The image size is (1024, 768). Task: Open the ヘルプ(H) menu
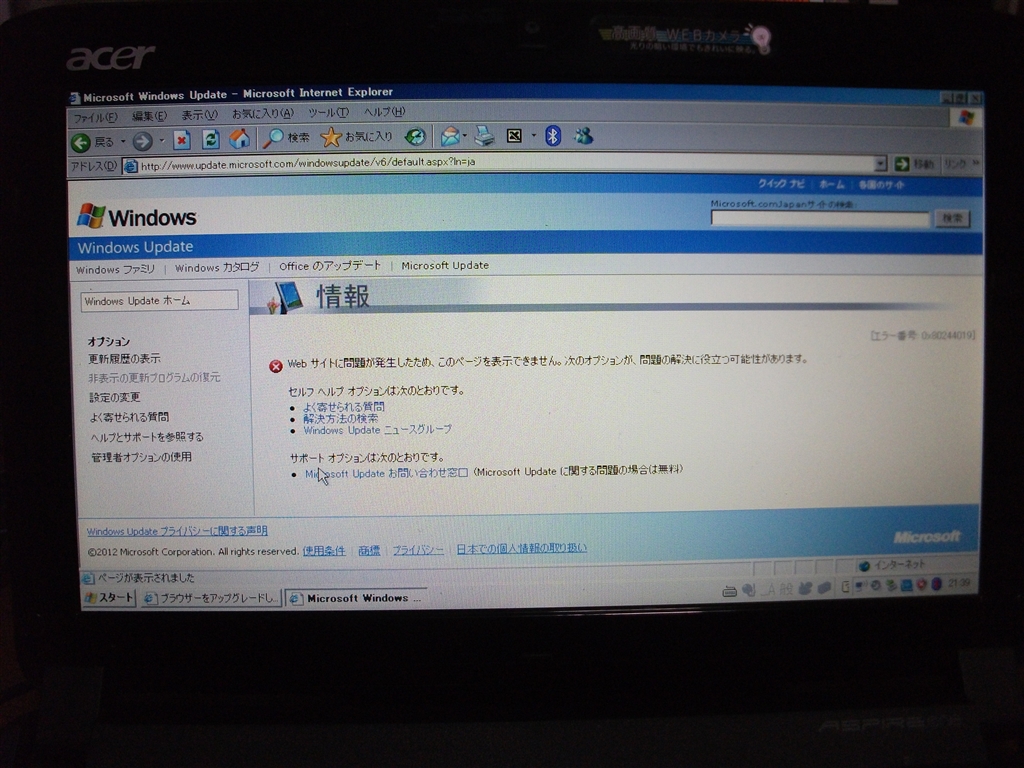coord(384,112)
